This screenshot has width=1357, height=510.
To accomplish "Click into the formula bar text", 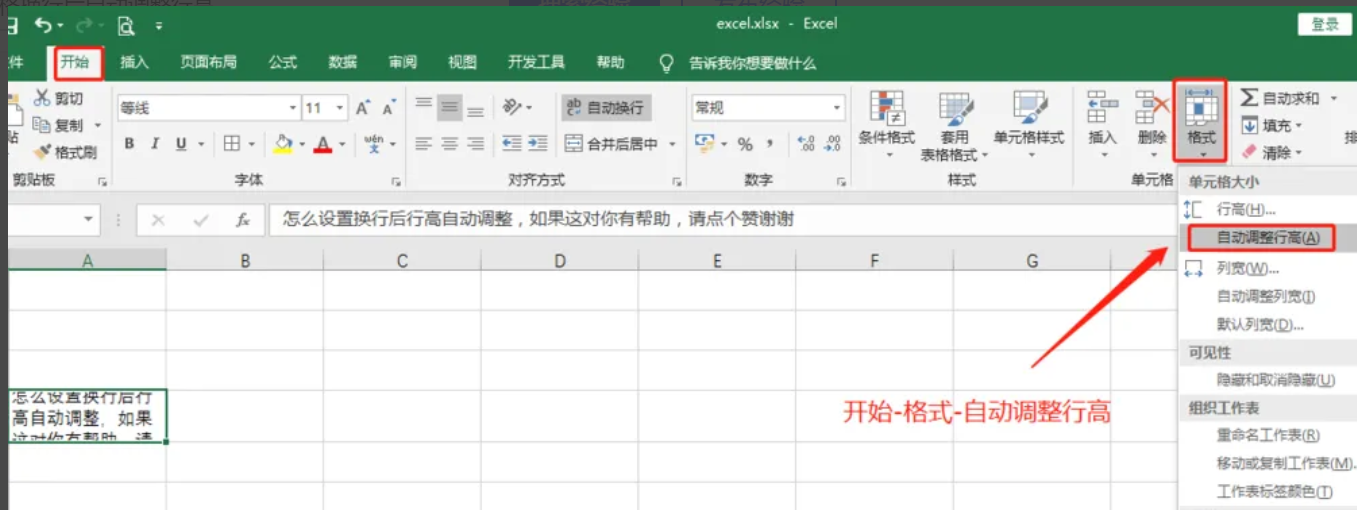I will pos(700,219).
